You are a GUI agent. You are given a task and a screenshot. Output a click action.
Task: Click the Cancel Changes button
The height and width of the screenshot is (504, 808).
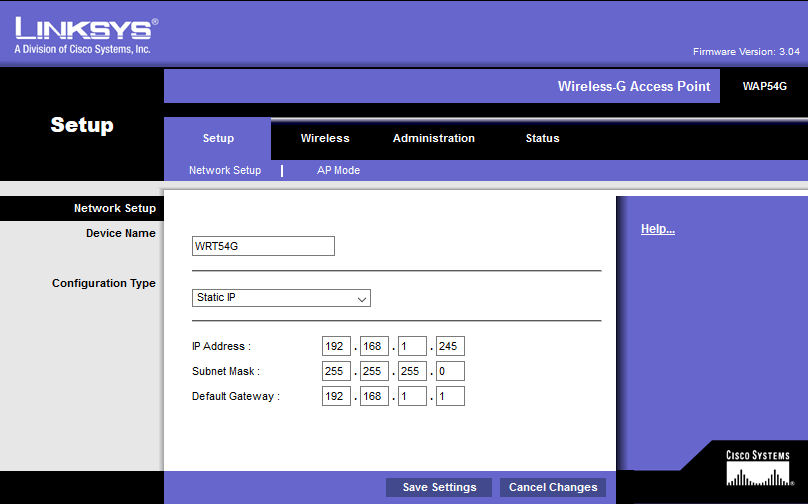coord(553,488)
